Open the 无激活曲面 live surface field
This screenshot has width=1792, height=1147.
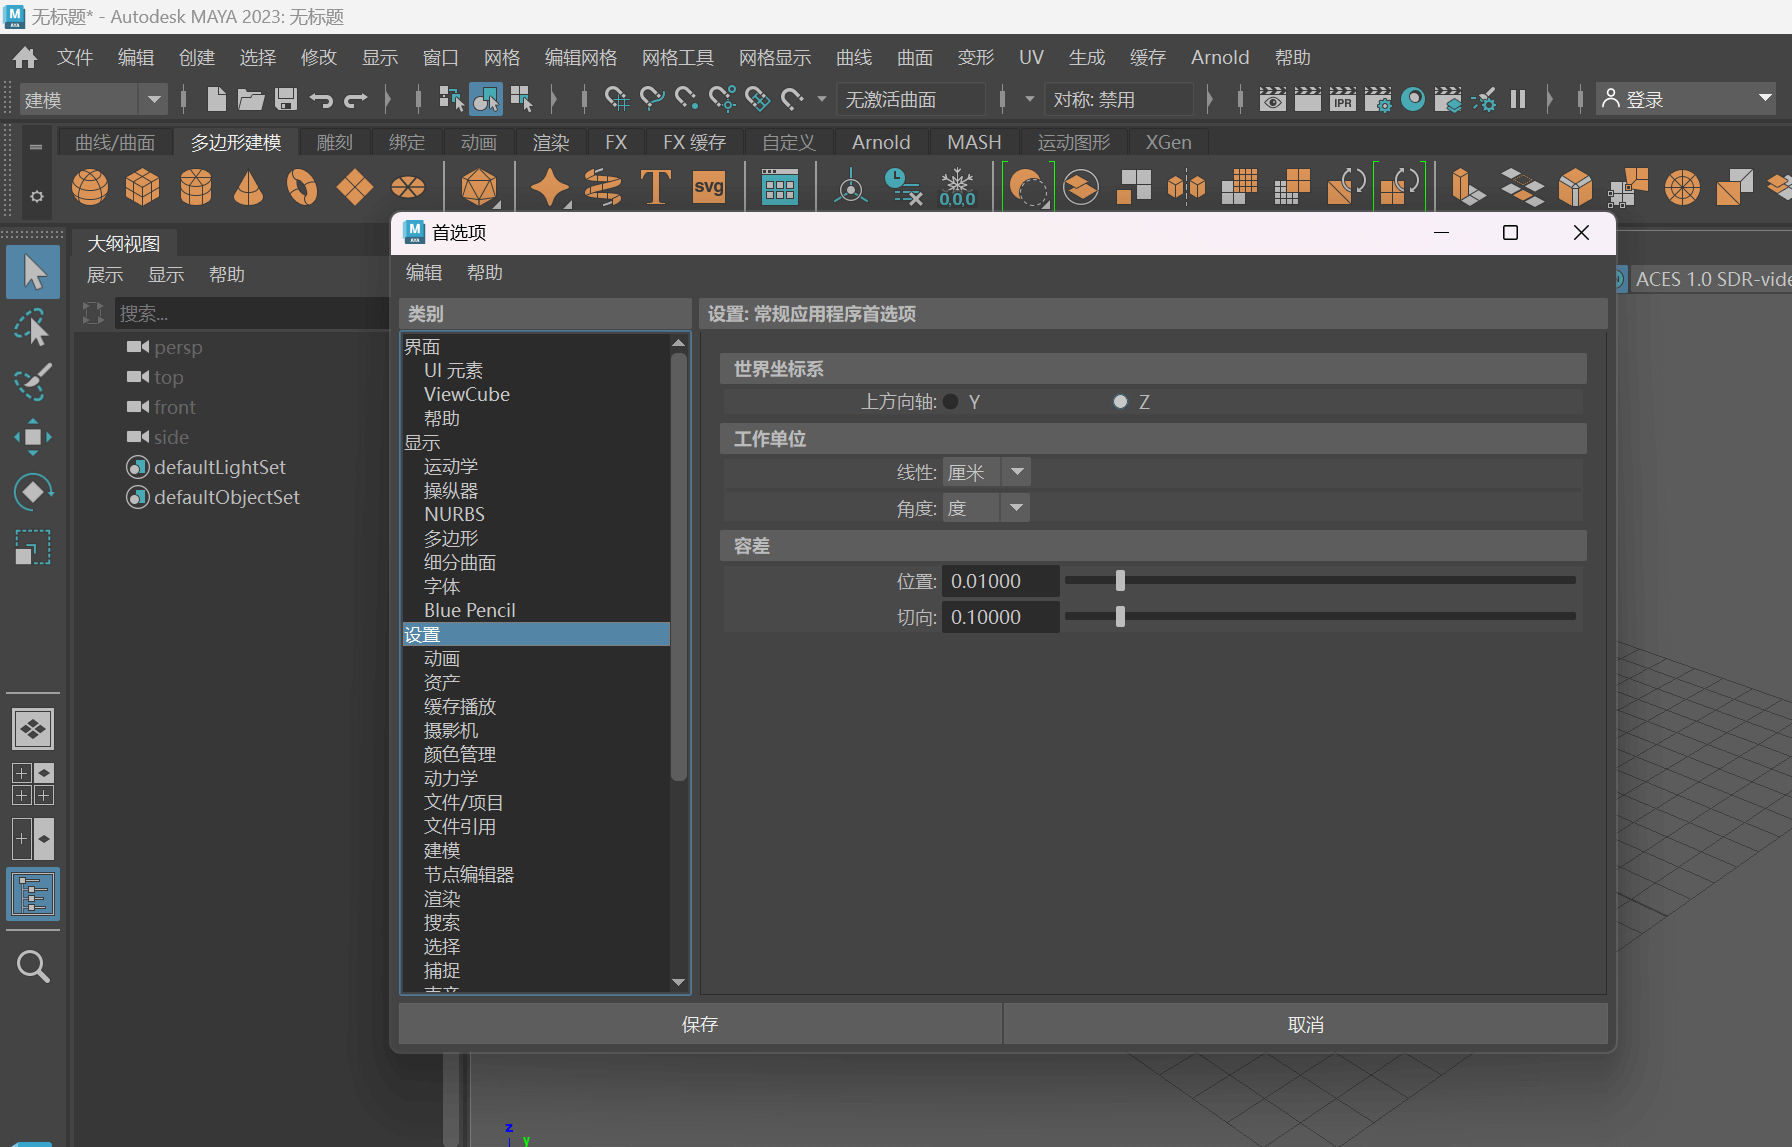[911, 99]
